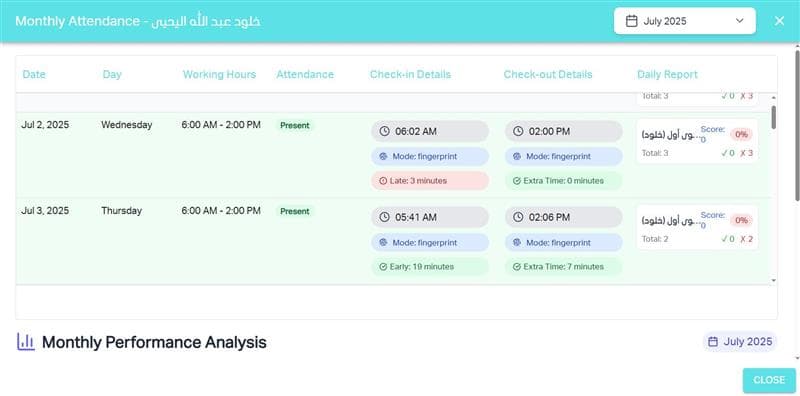
Task: Click clock icon beside 02:00 PM check-out
Action: coord(518,131)
